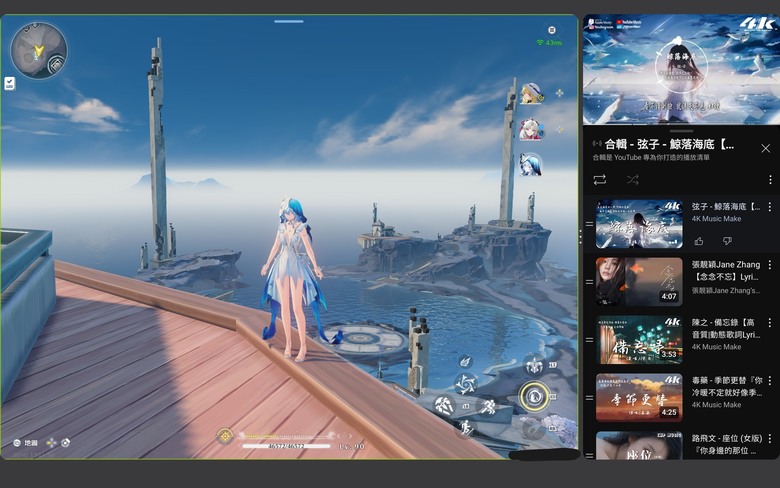The height and width of the screenshot is (488, 780).
Task: Play the 座位 (女版) thumbnail
Action: (639, 445)
